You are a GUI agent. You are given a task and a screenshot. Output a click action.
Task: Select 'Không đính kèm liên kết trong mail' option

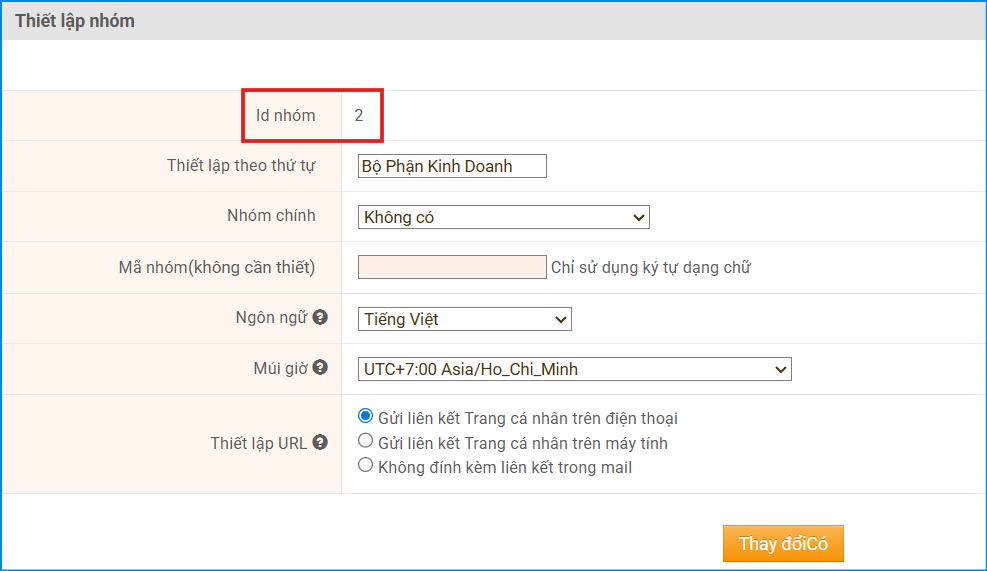click(365, 465)
